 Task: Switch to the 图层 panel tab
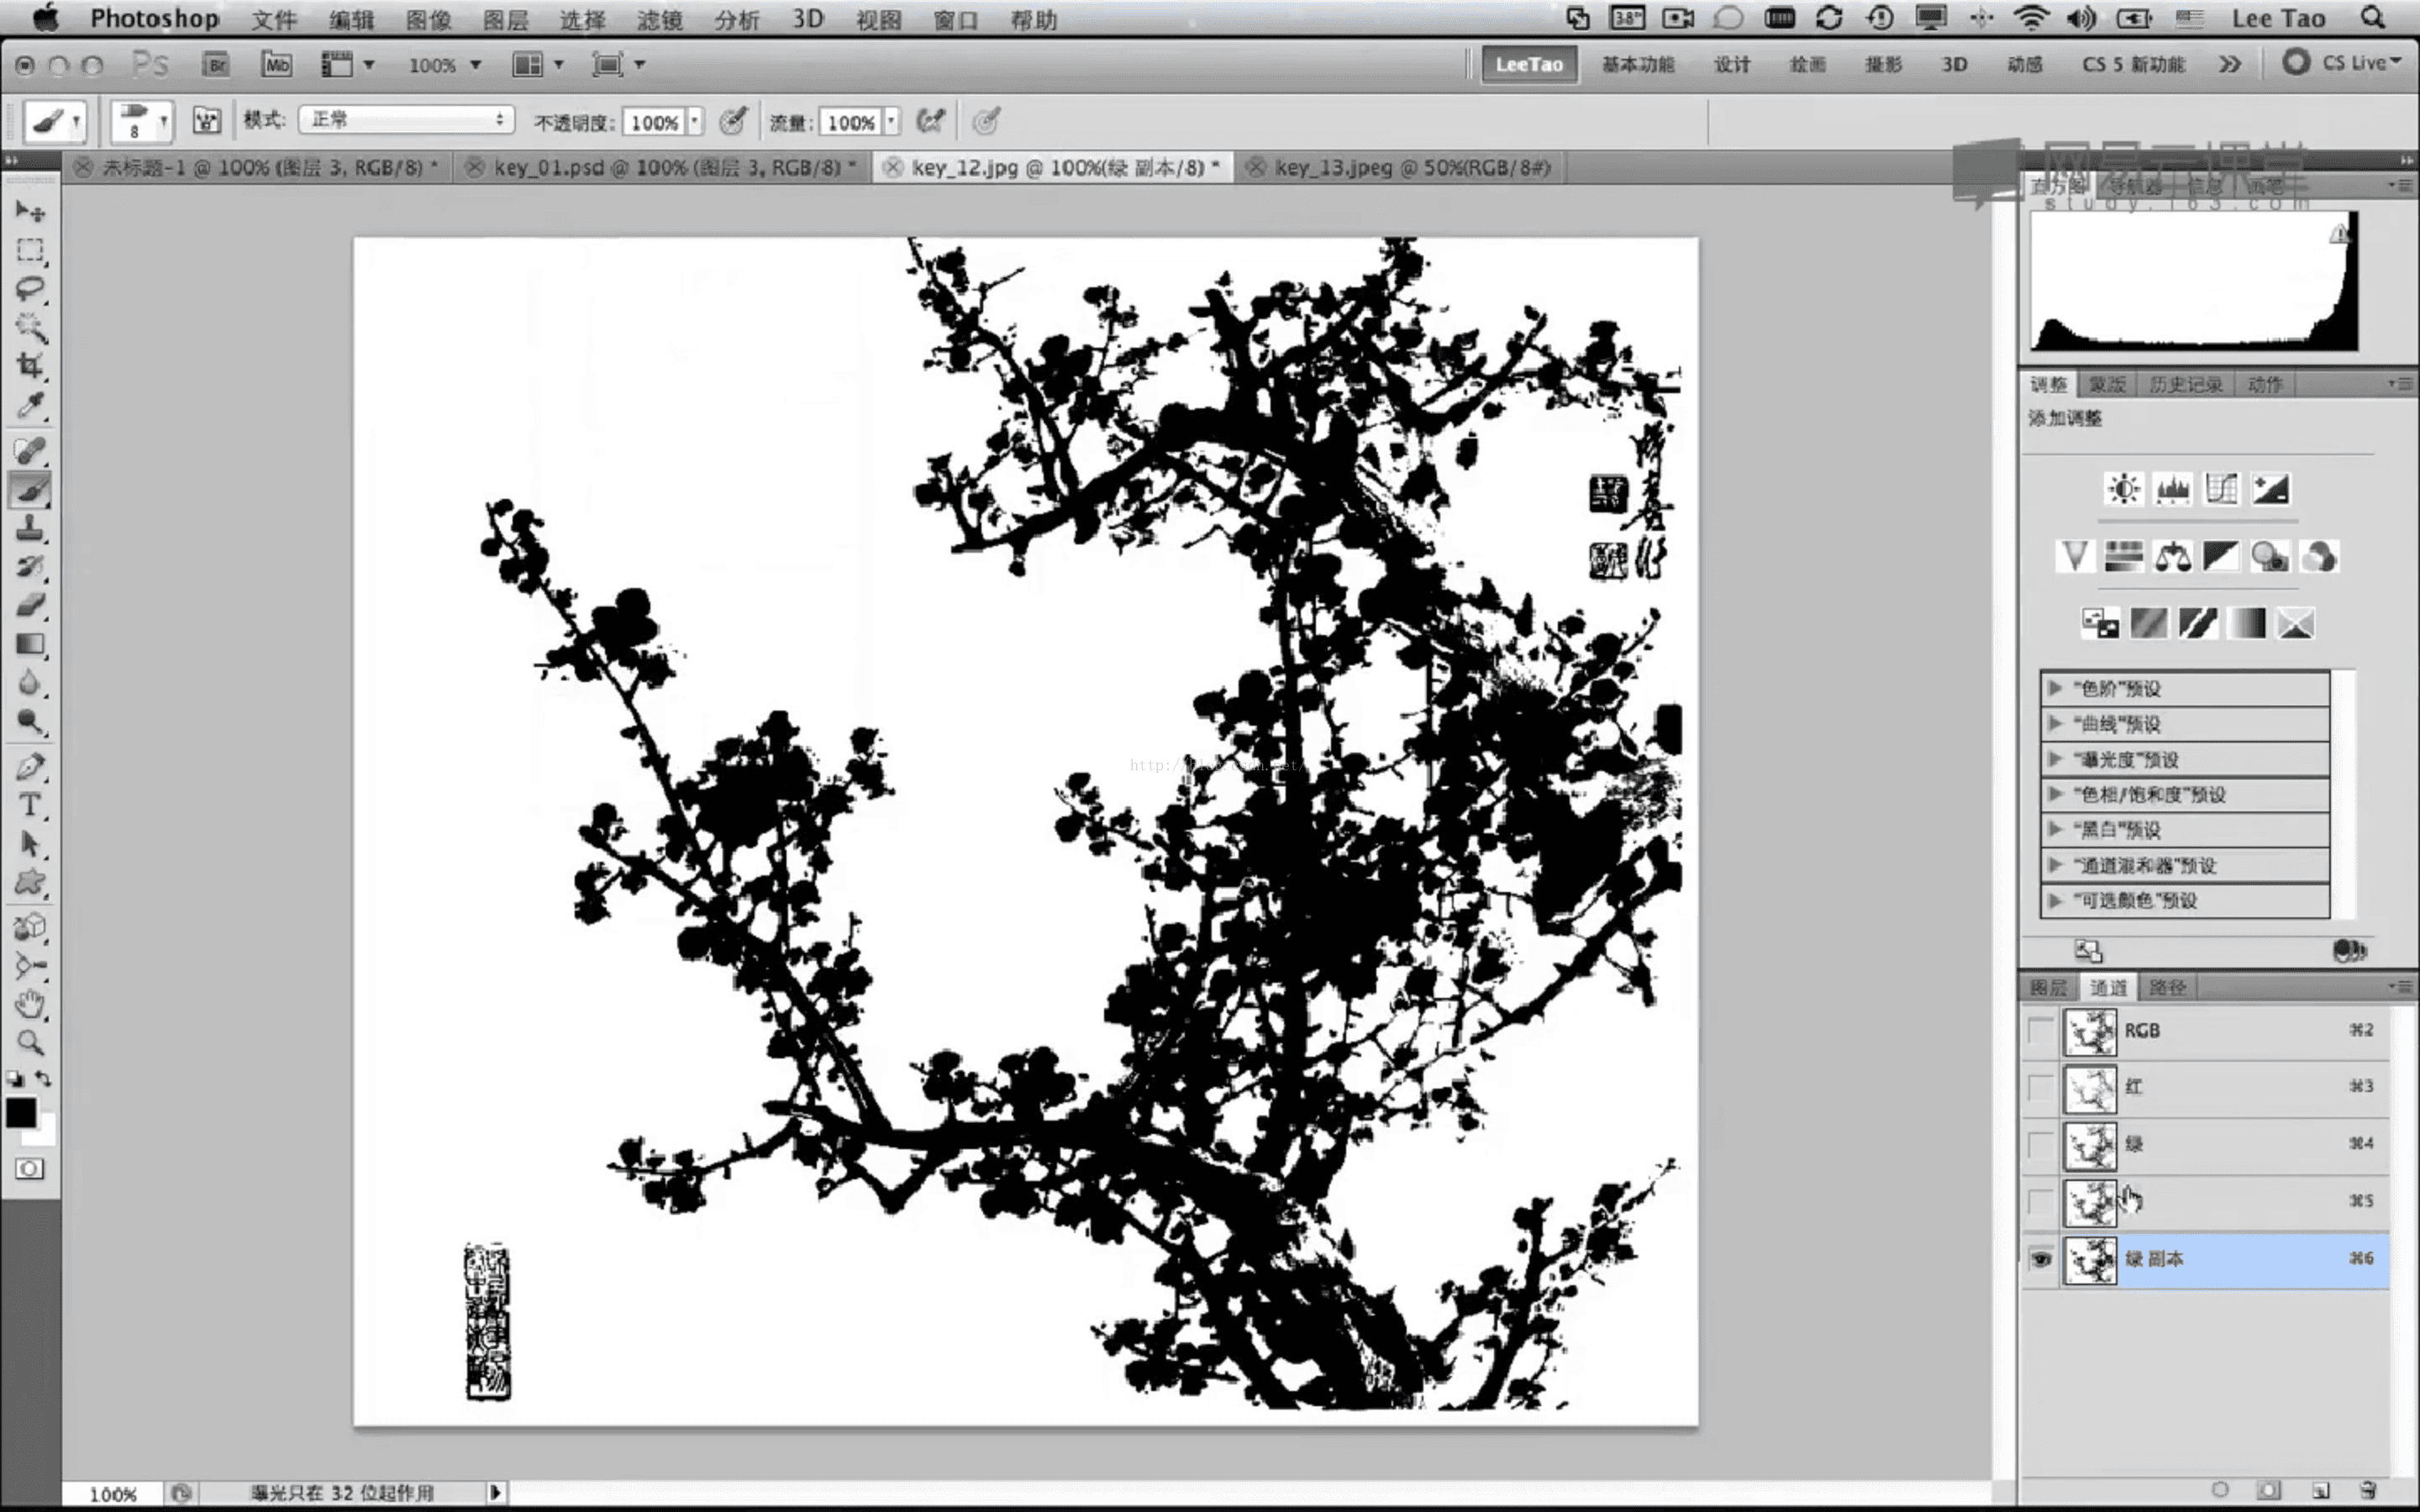tap(2047, 988)
